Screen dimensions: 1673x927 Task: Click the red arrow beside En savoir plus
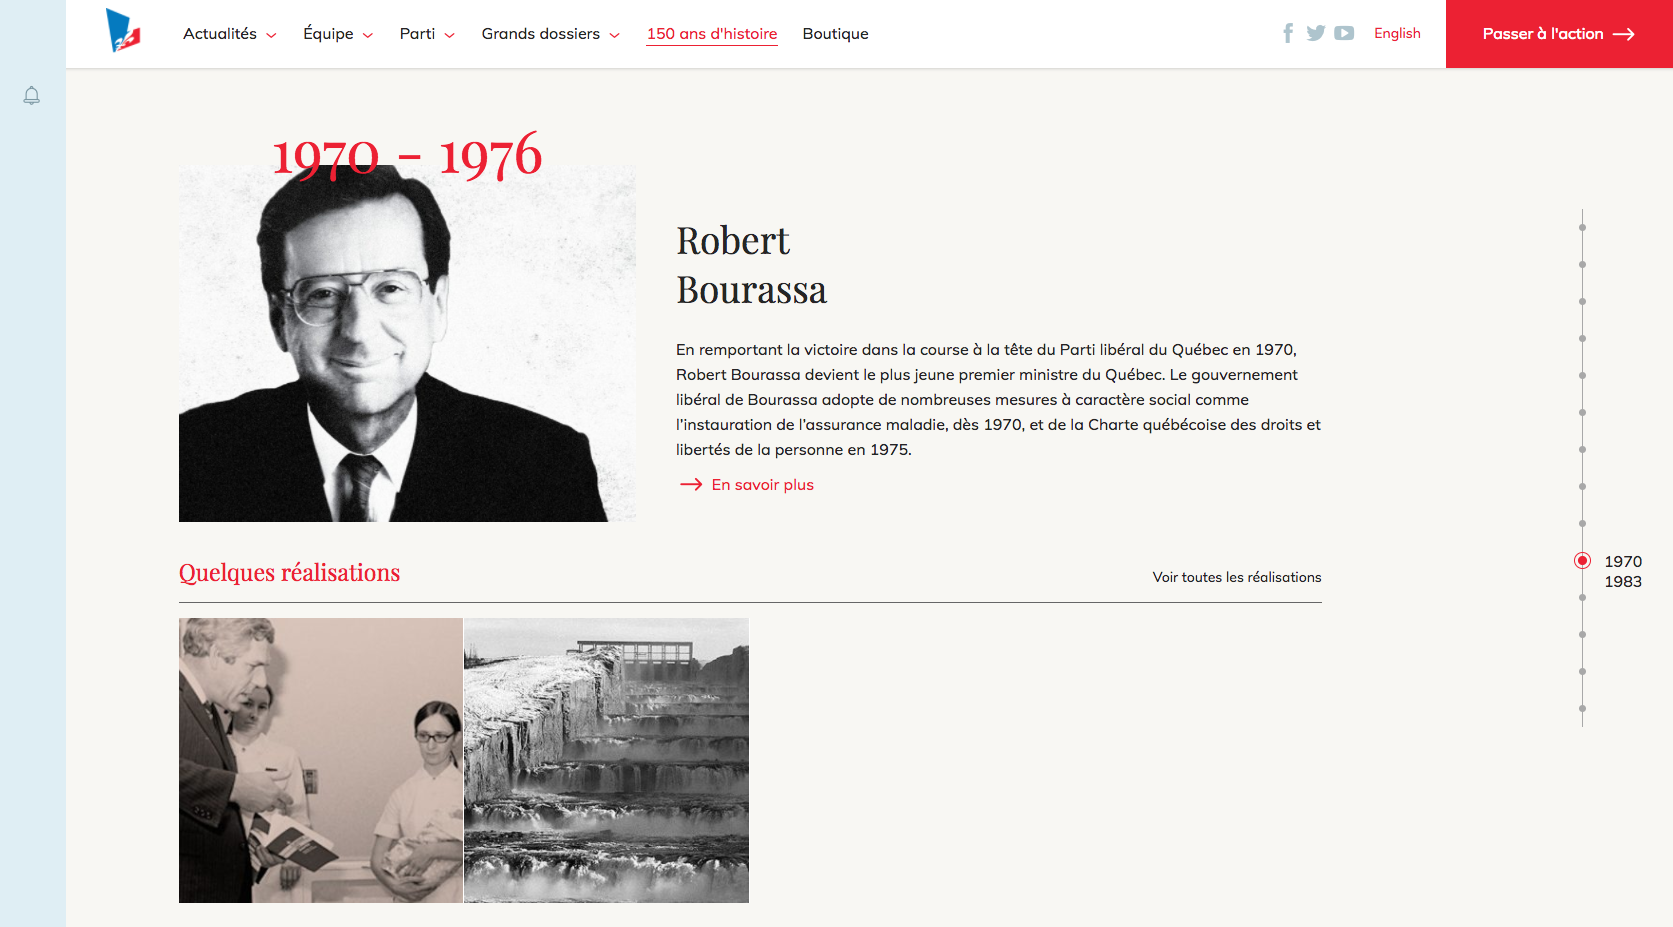(691, 484)
